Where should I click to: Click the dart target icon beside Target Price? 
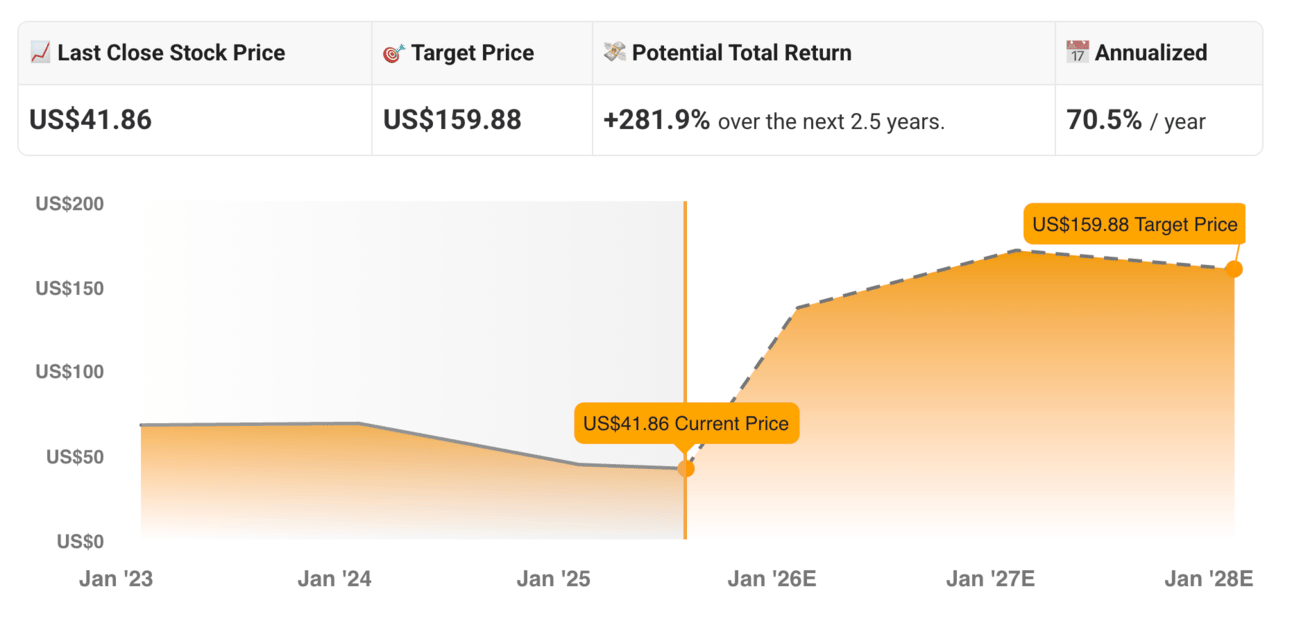point(394,53)
